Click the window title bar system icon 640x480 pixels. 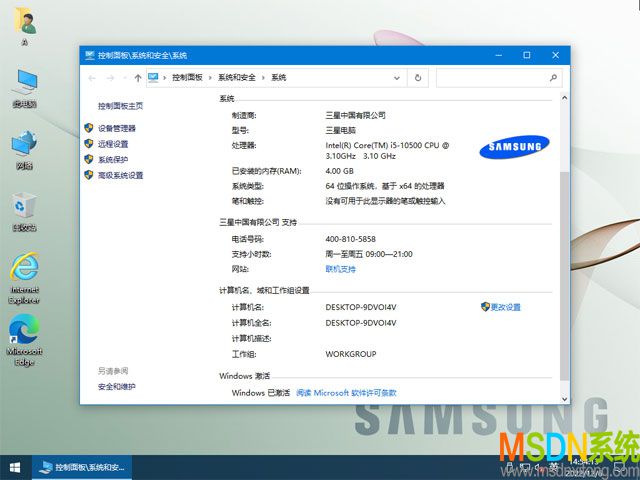[90, 55]
